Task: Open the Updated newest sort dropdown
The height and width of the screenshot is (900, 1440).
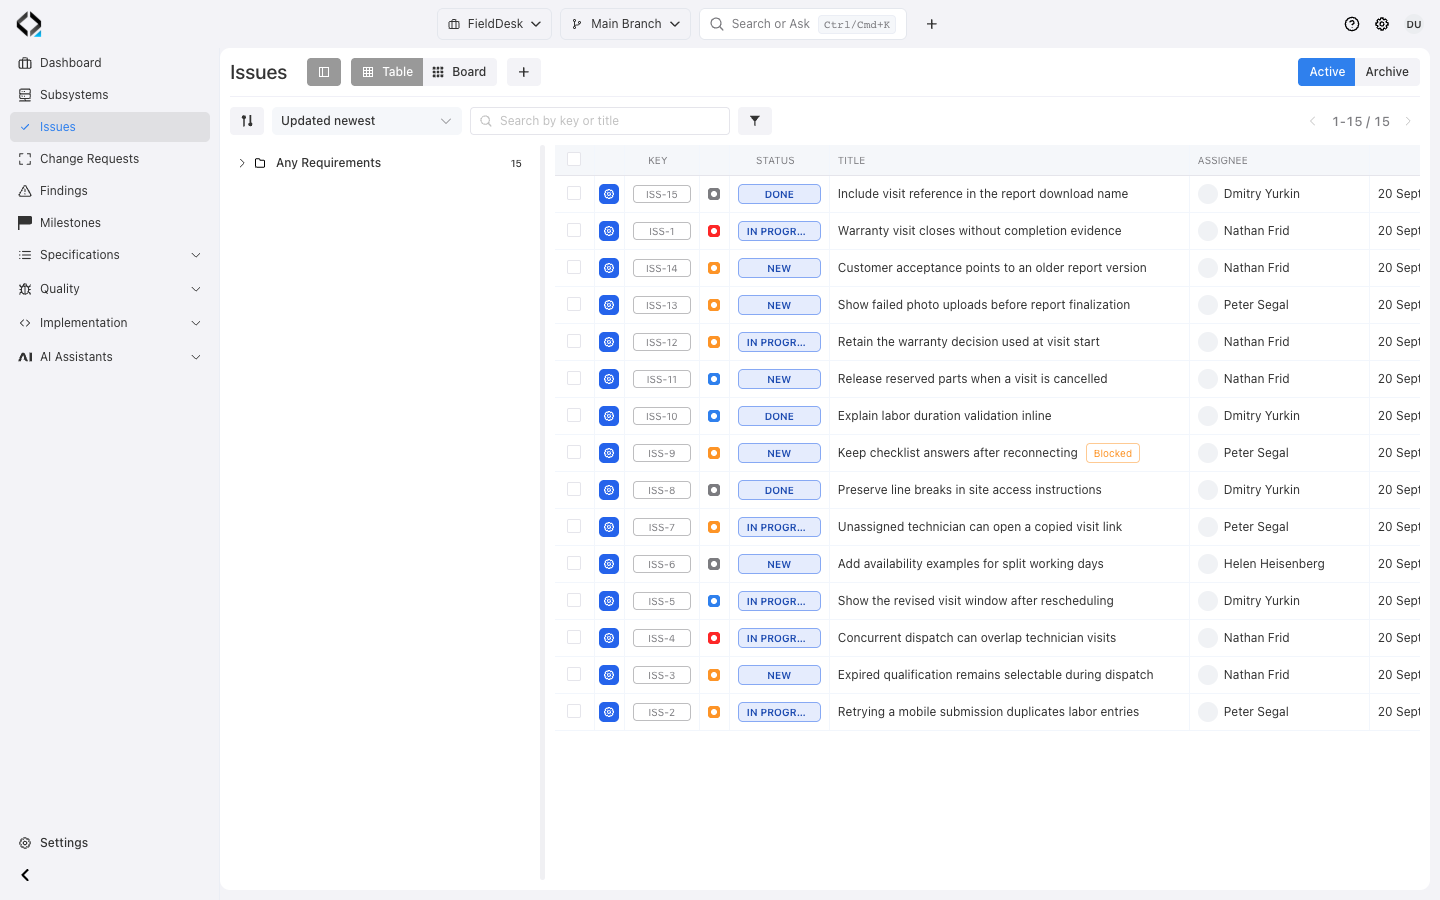Action: (x=366, y=121)
